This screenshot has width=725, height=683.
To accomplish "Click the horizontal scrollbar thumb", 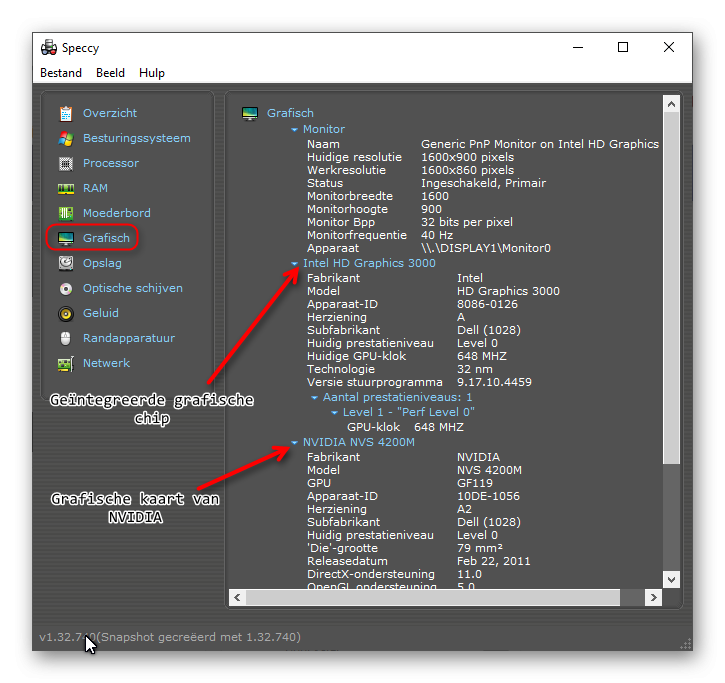I will coord(433,597).
